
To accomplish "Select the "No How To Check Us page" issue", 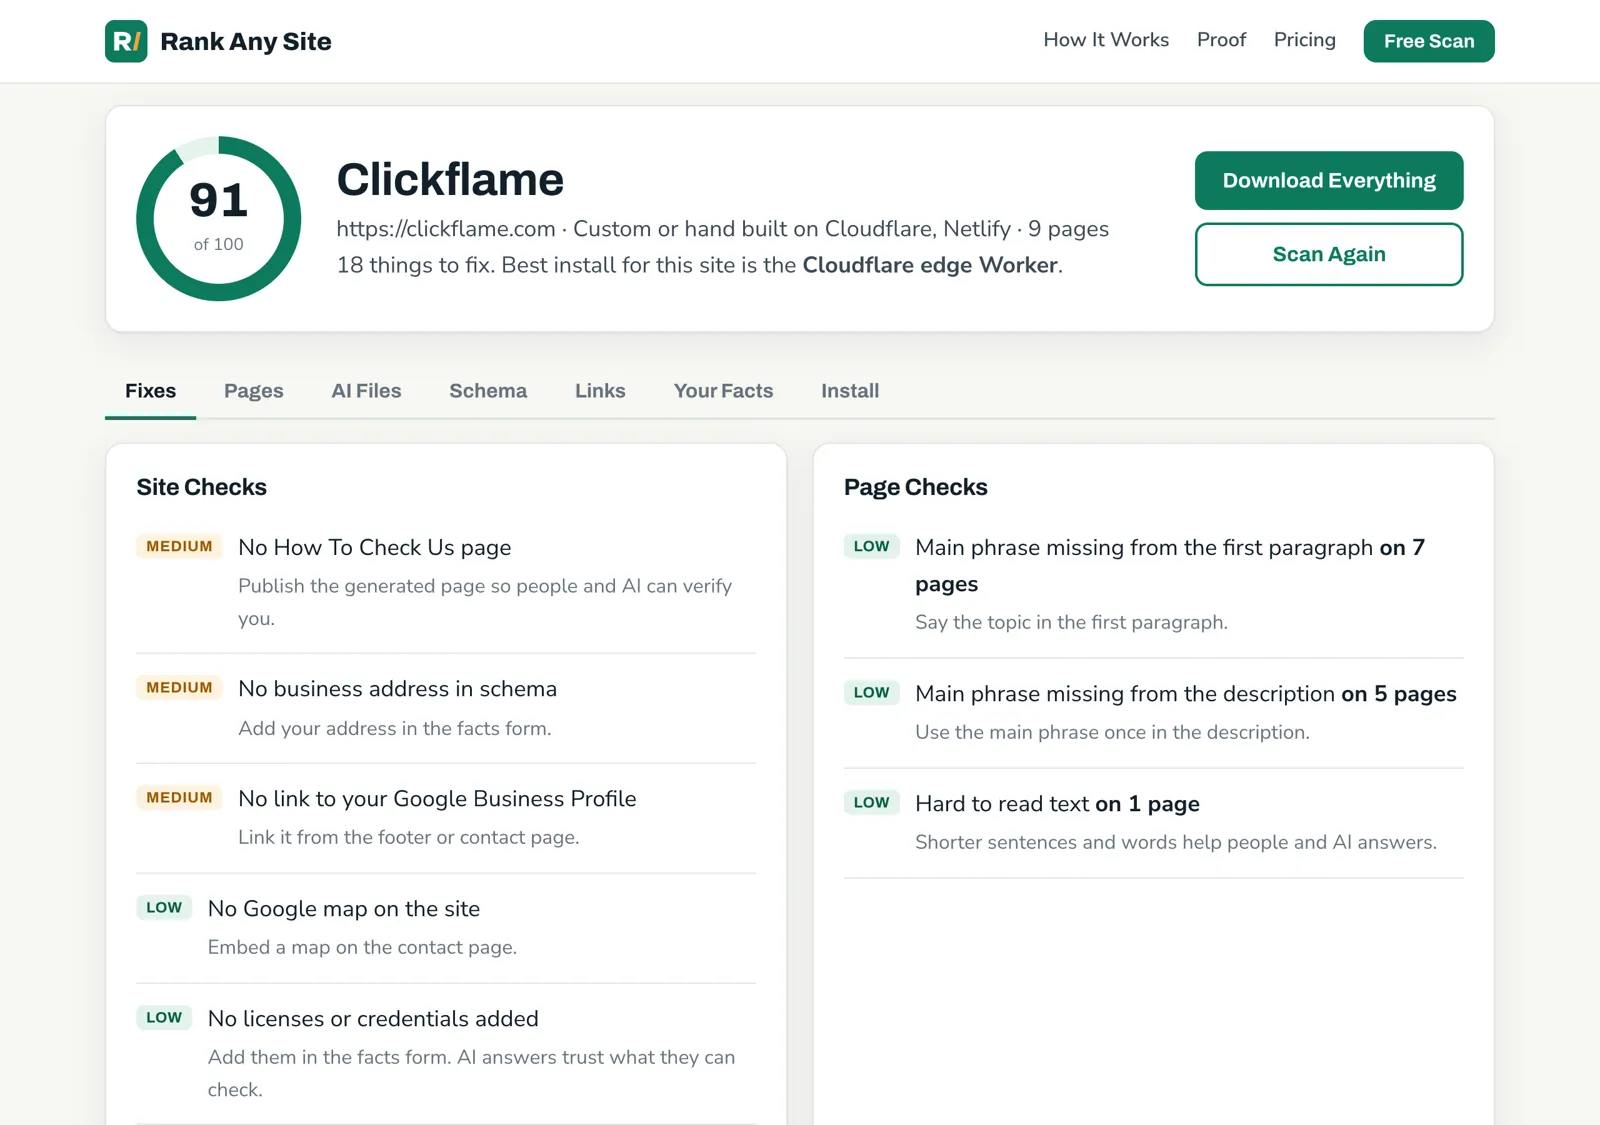I will (x=374, y=547).
